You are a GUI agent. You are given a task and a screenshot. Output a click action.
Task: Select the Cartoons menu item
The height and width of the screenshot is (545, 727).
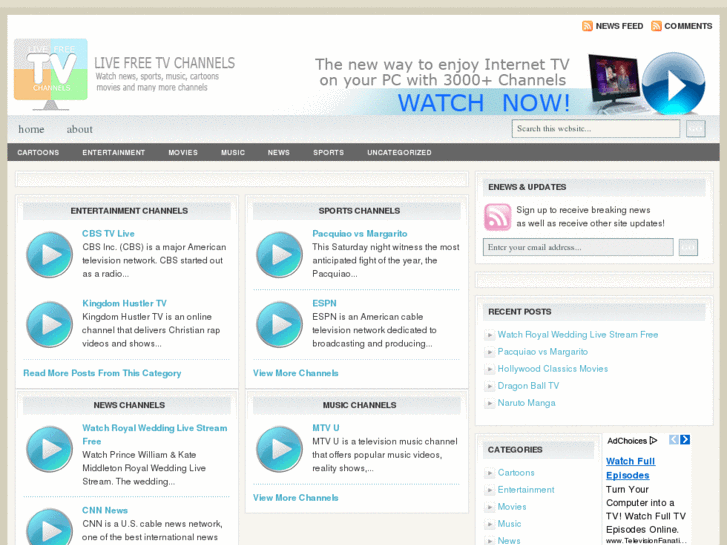coord(38,153)
